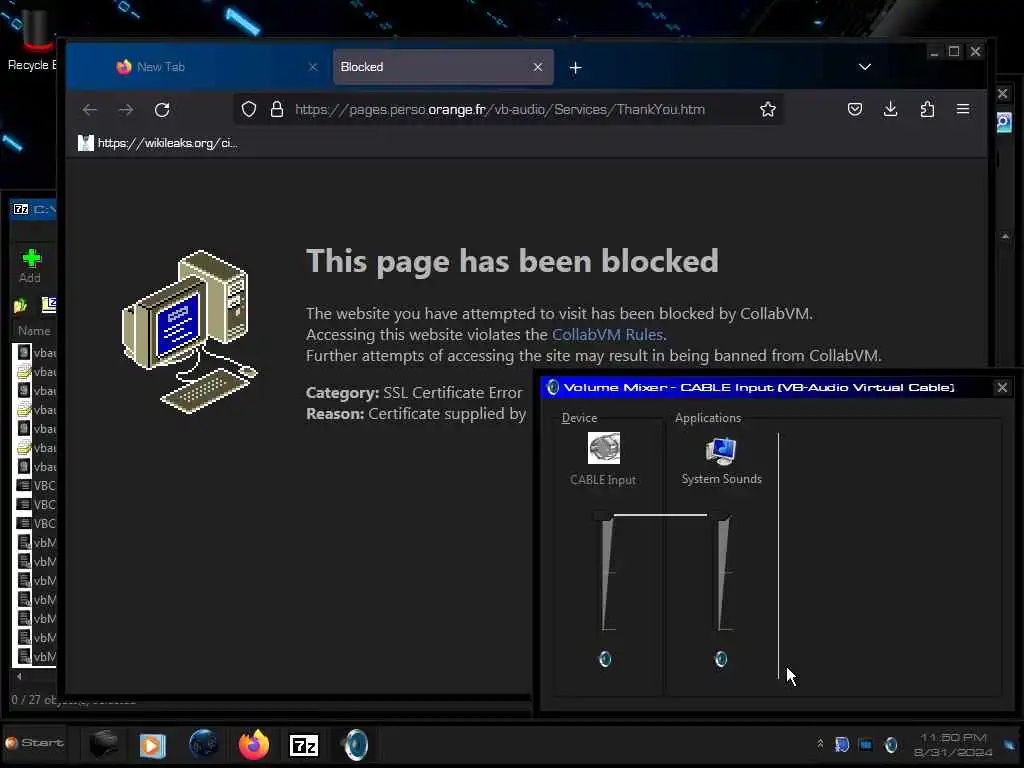This screenshot has width=1024, height=768.
Task: Open the Firefox downloads panel
Action: [890, 109]
